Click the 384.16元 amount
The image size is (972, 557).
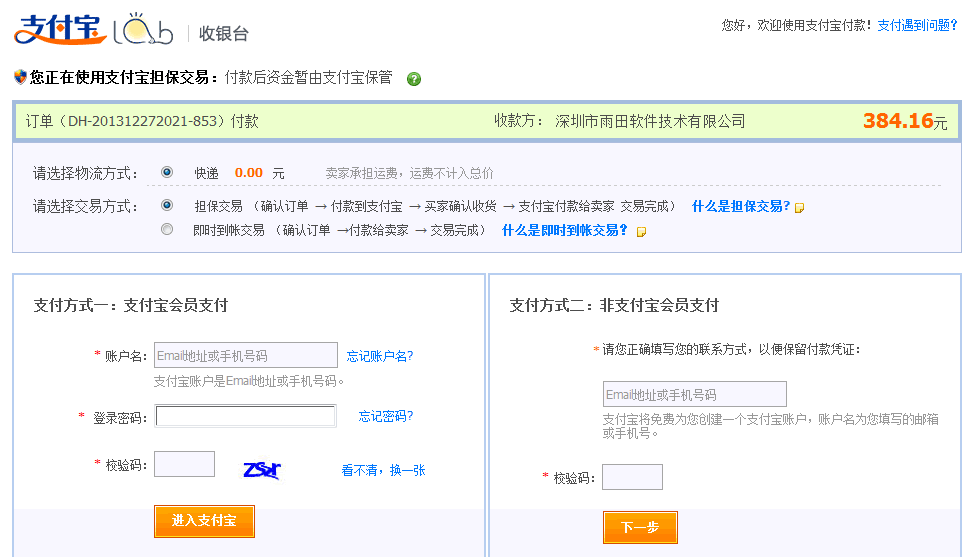click(904, 121)
